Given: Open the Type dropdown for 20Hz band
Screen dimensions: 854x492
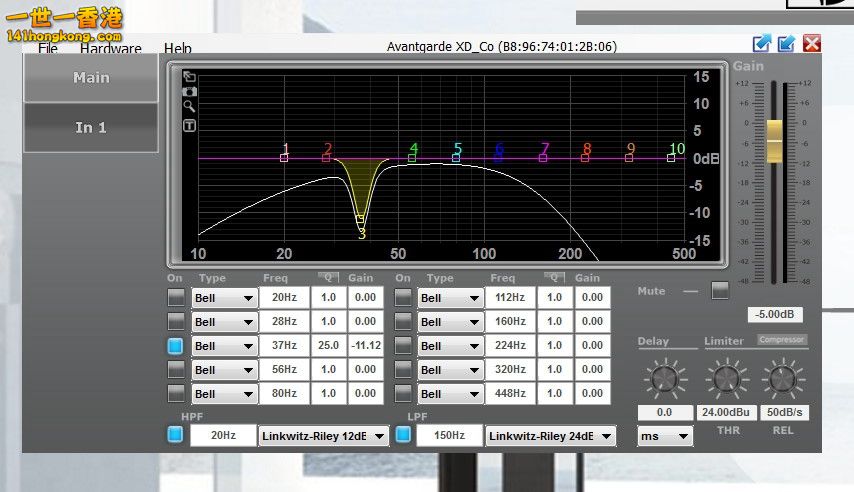Looking at the screenshot, I should click(224, 297).
